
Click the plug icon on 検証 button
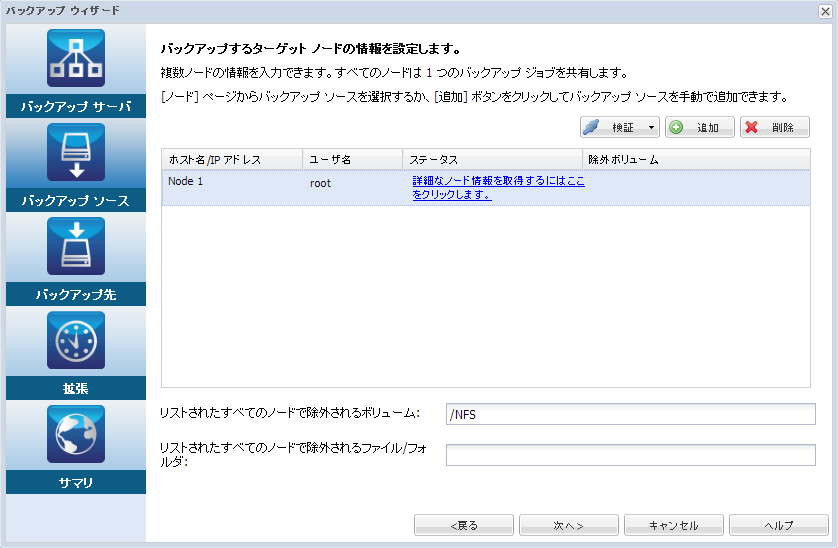pyautogui.click(x=591, y=127)
